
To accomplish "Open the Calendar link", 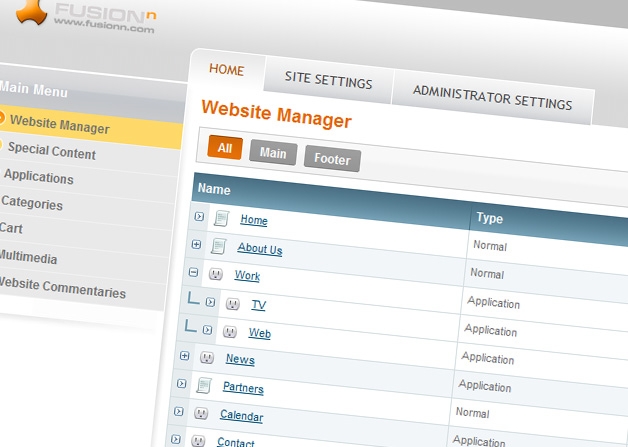I will click(242, 415).
